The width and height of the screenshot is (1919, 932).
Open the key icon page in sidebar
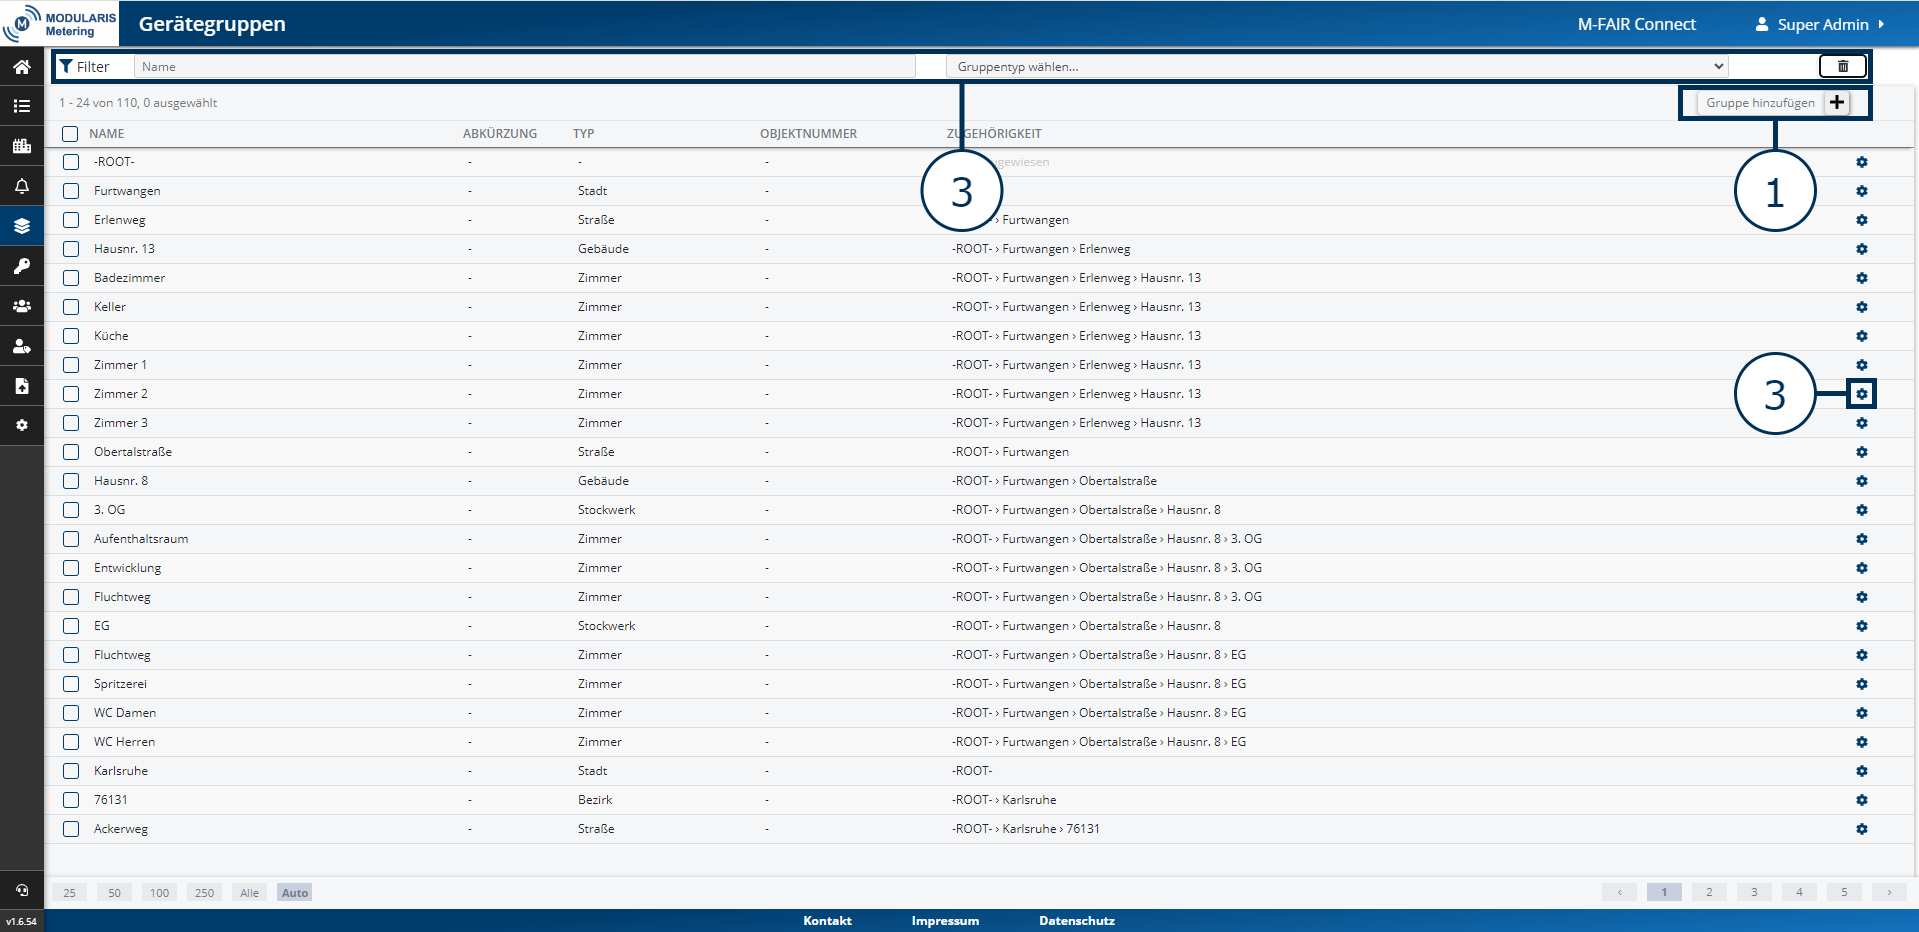pyautogui.click(x=21, y=266)
